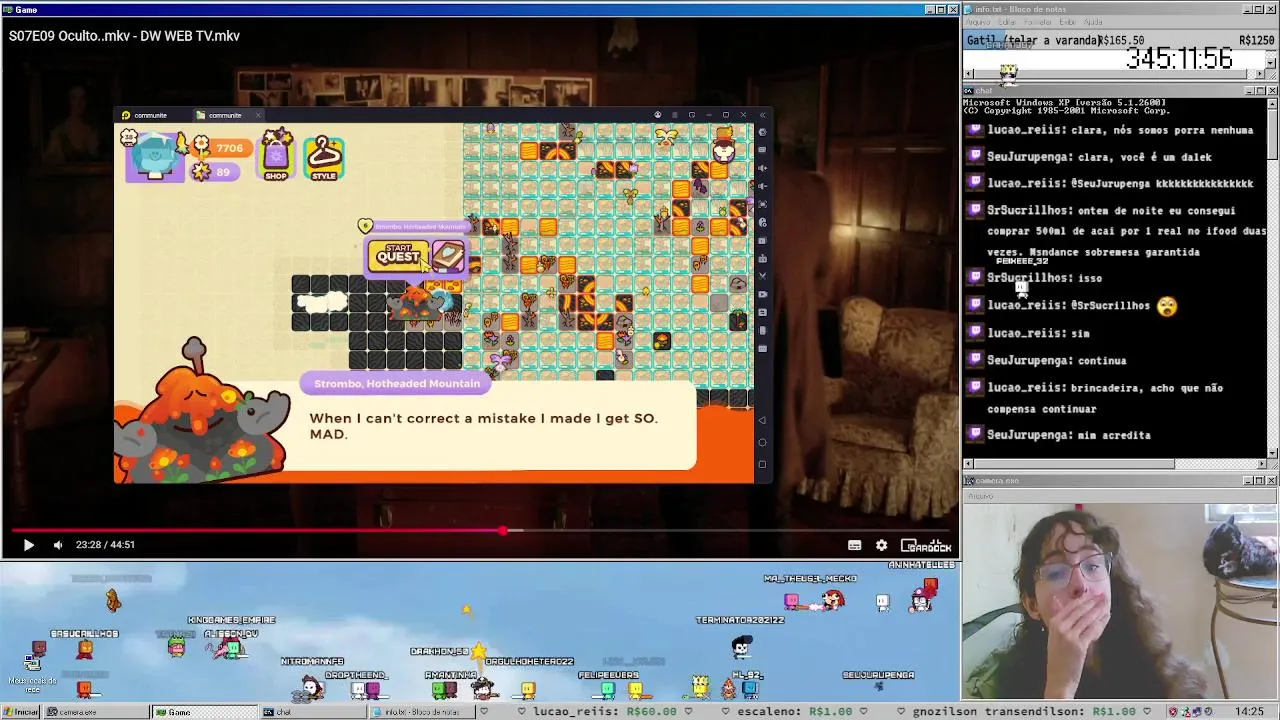
Task: Click the player avatar profile icon
Action: [155, 157]
